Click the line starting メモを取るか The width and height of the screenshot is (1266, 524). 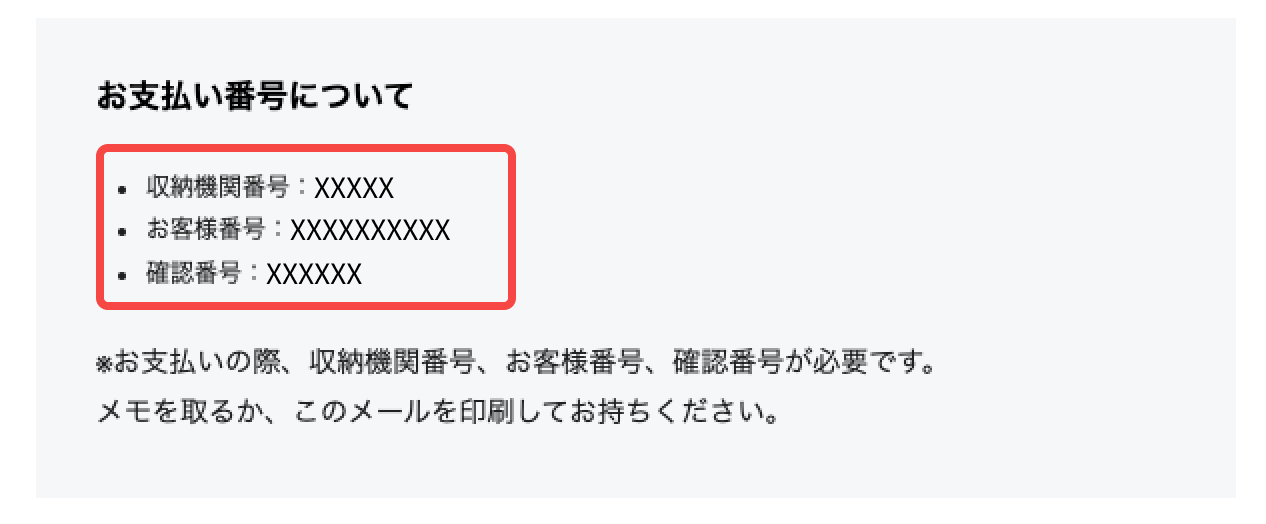click(x=438, y=411)
